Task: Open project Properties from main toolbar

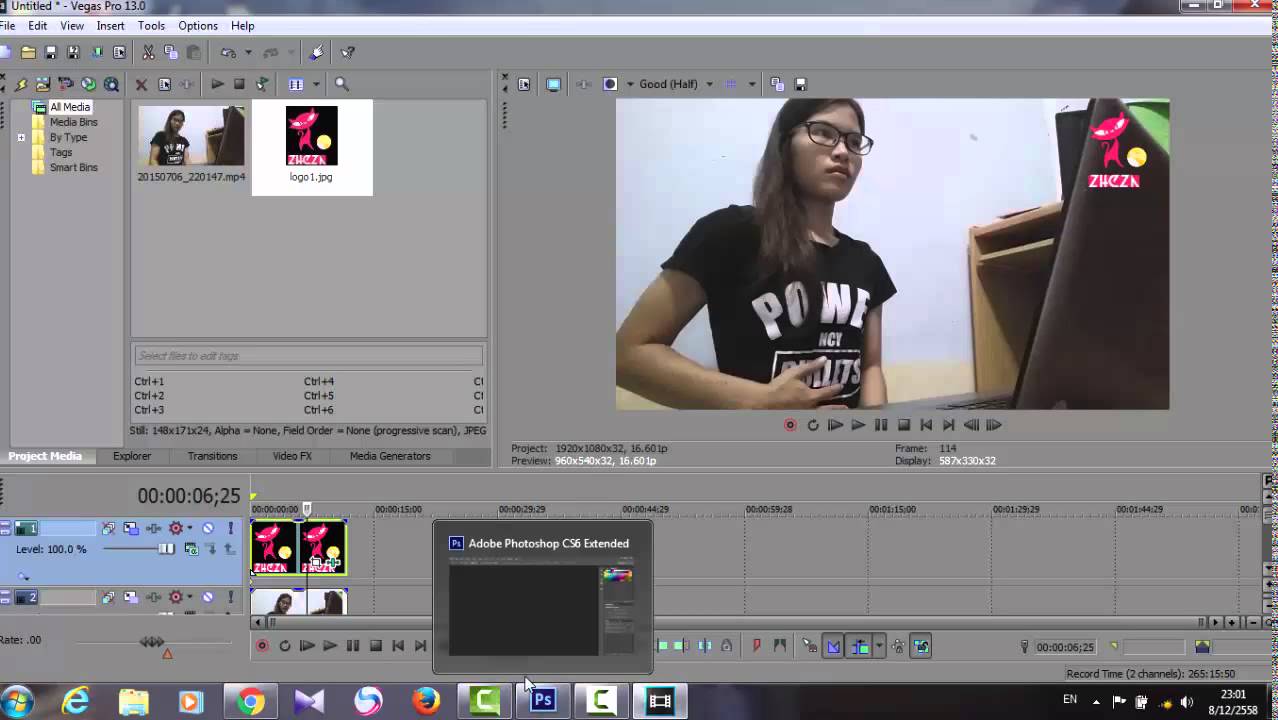Action: (x=120, y=53)
